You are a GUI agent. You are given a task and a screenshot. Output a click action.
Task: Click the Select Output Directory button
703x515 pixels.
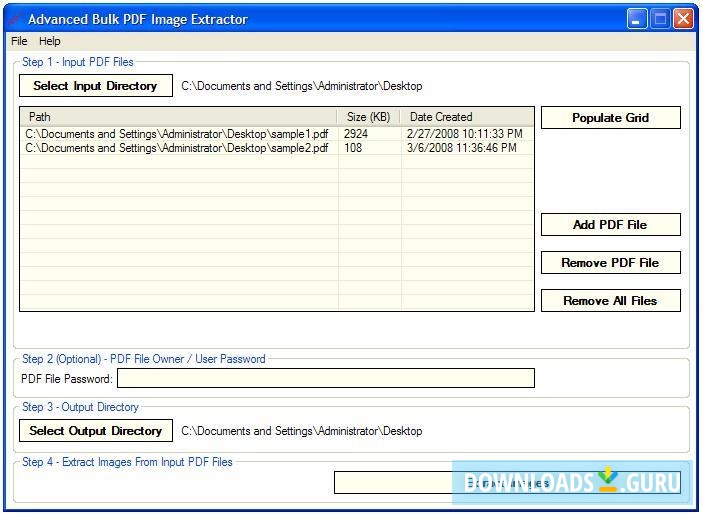point(95,431)
